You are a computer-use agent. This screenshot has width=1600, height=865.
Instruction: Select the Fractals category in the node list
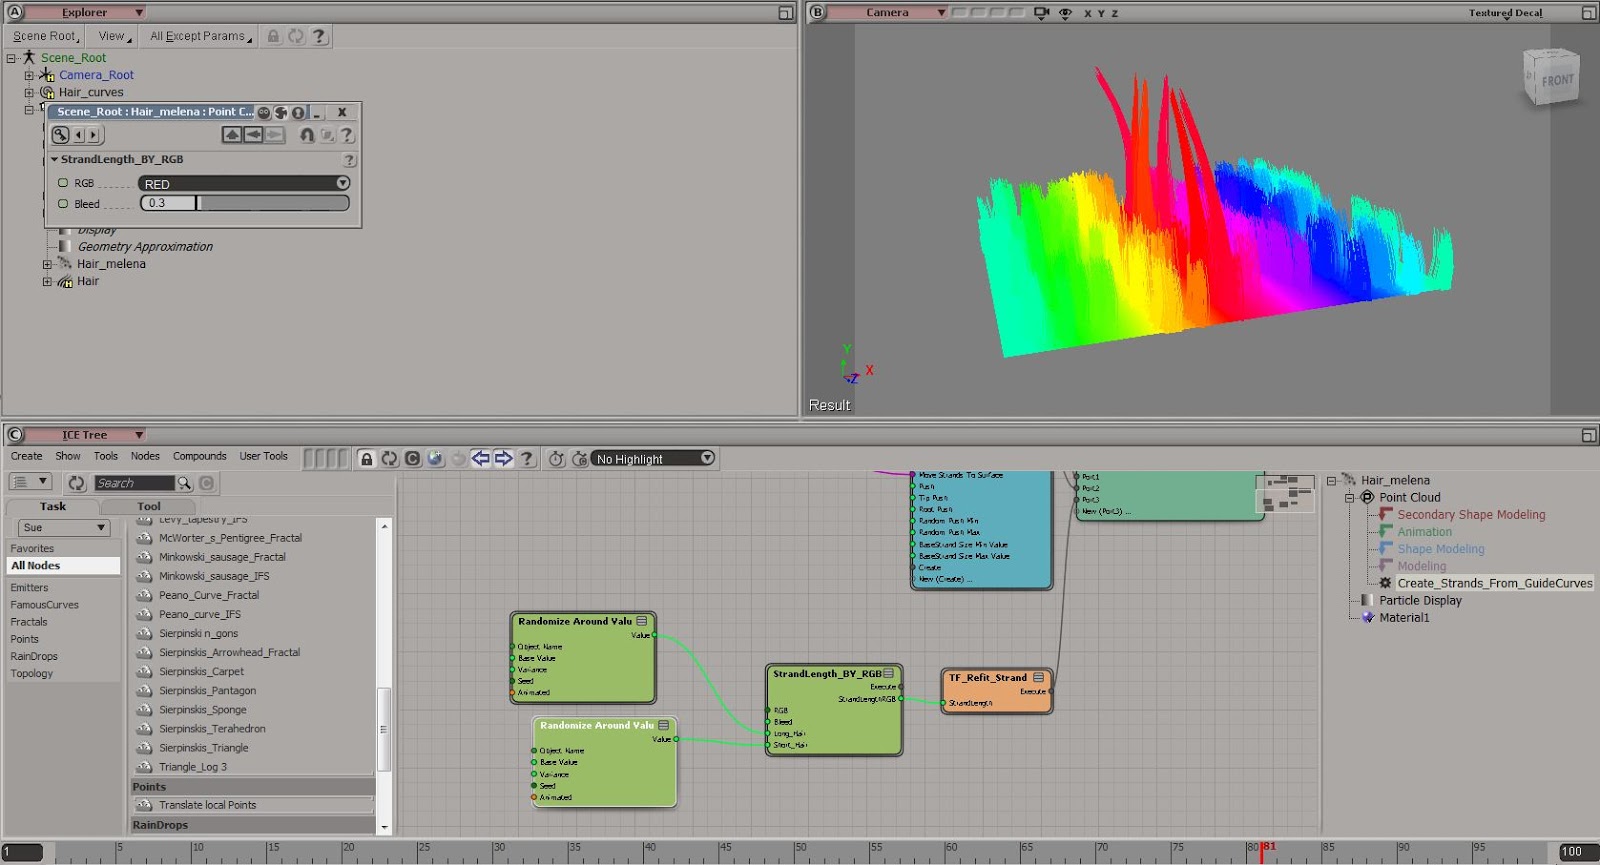tap(29, 622)
